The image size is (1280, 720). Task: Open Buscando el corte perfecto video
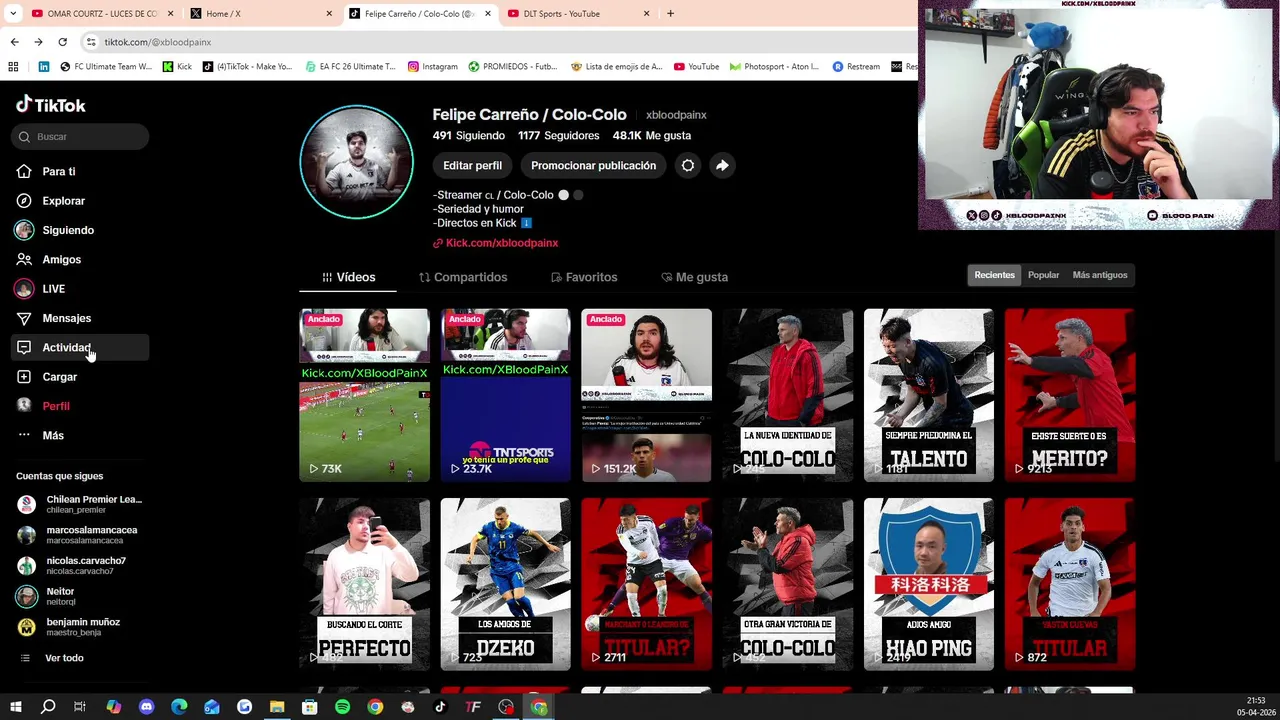coord(365,584)
